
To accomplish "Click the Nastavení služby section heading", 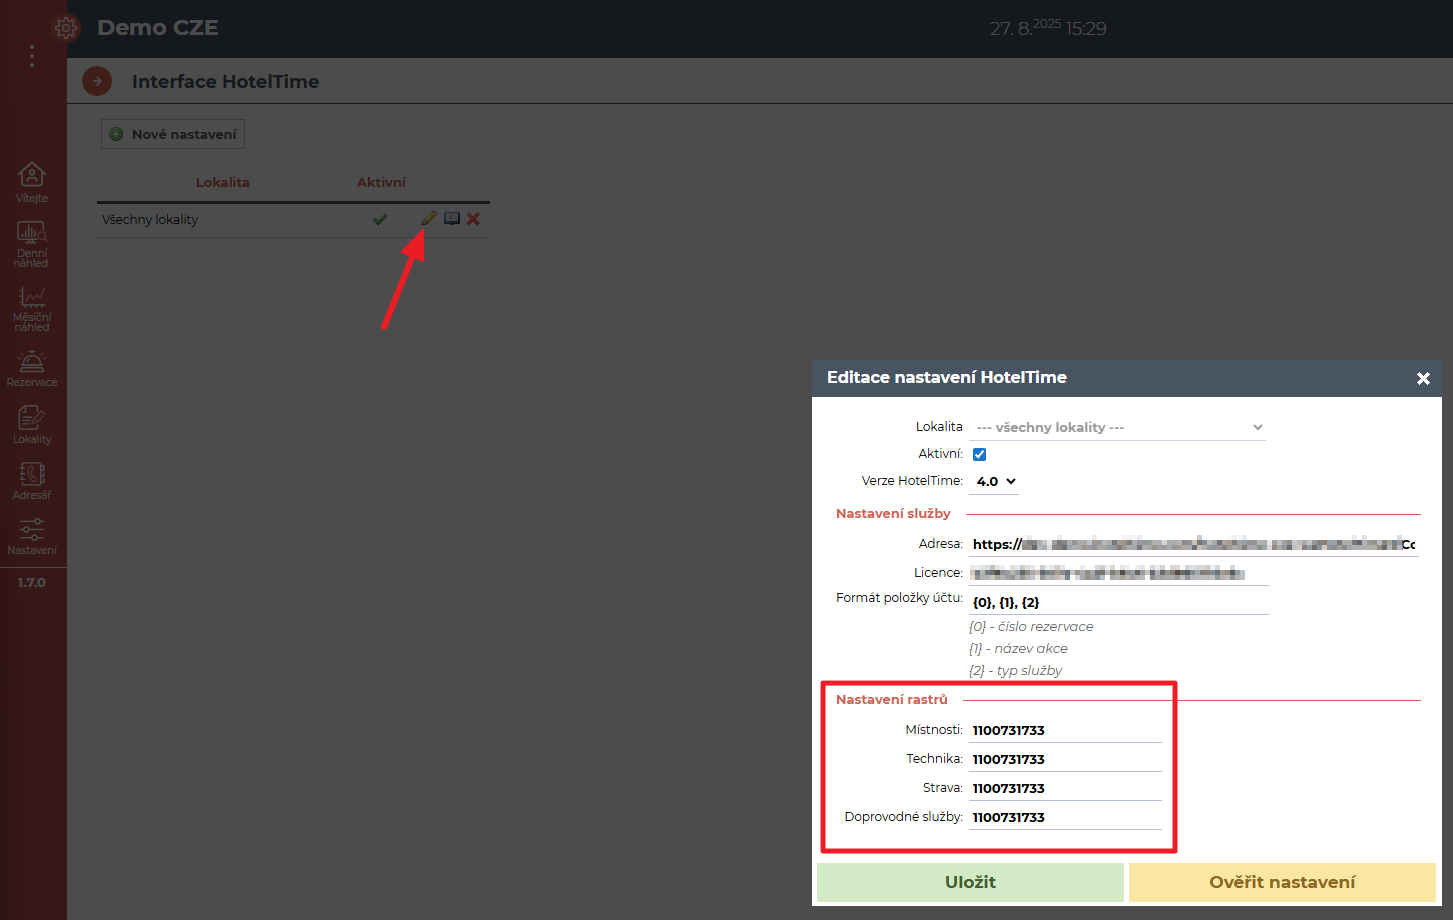I will 893,513.
